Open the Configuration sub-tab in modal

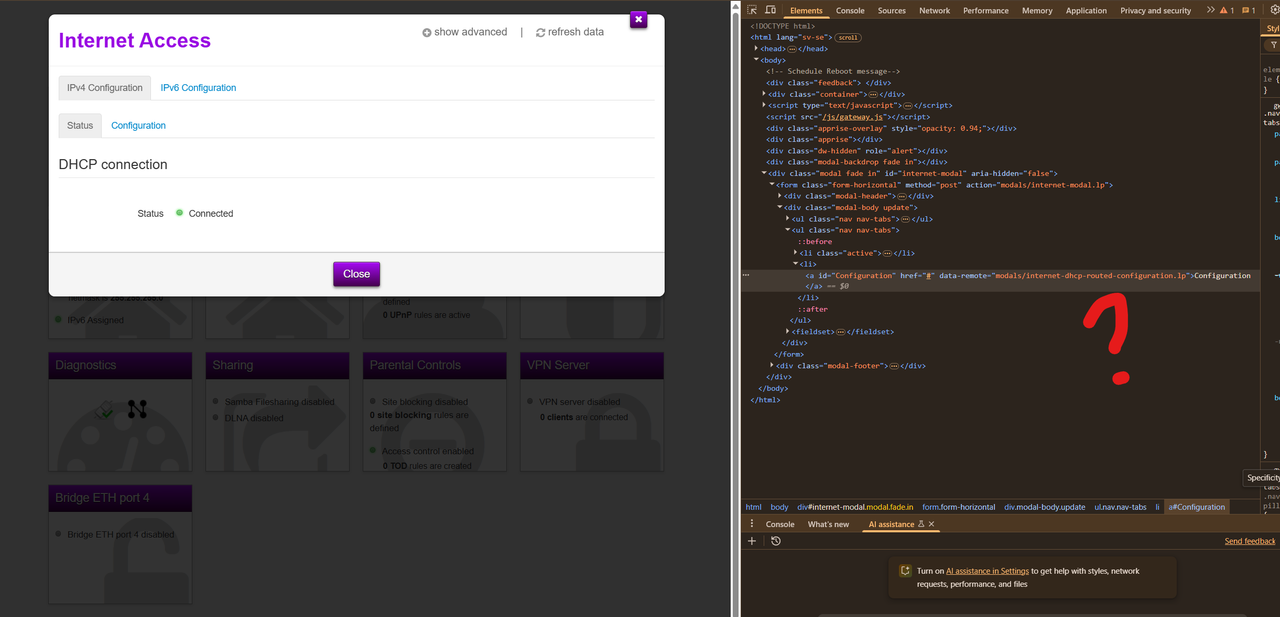(138, 125)
